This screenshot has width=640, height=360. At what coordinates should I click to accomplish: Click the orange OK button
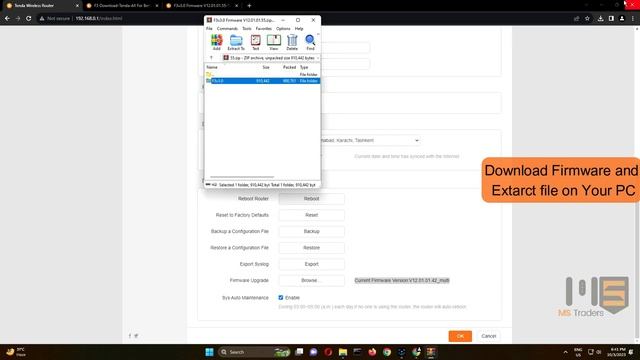[460, 336]
